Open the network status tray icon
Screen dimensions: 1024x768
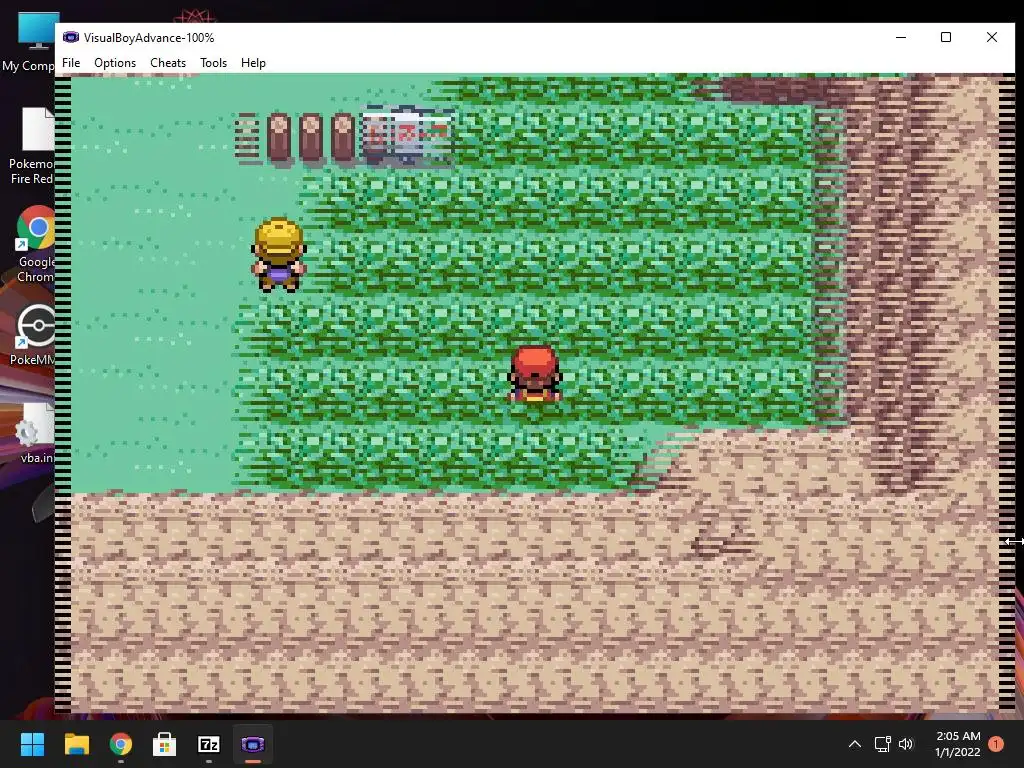[x=882, y=744]
